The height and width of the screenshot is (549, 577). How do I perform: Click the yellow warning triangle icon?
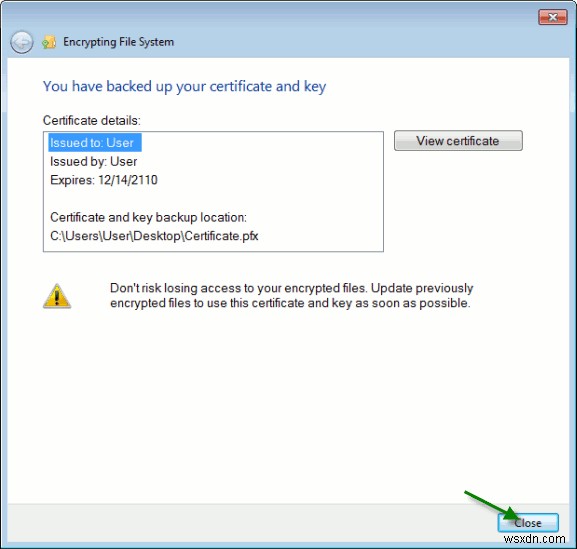click(x=57, y=296)
